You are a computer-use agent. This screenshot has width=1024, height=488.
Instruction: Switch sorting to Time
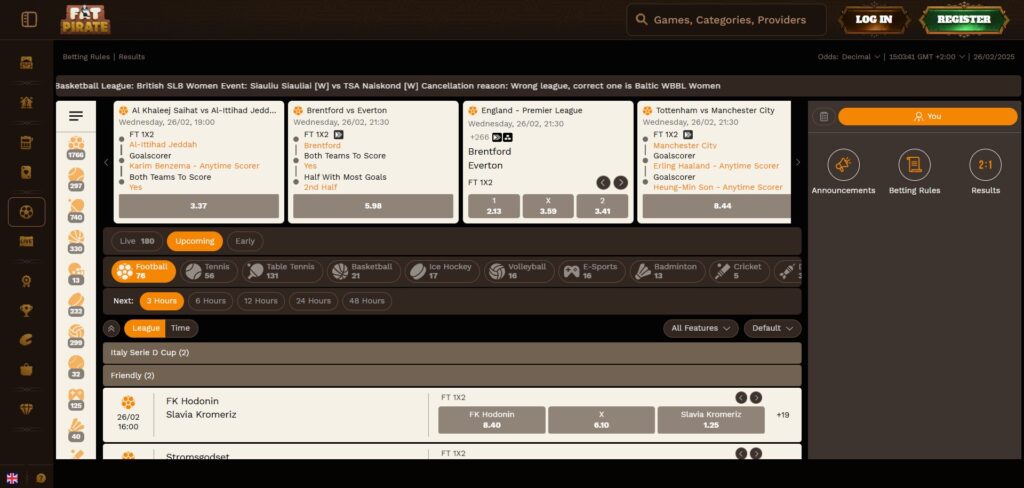(180, 328)
